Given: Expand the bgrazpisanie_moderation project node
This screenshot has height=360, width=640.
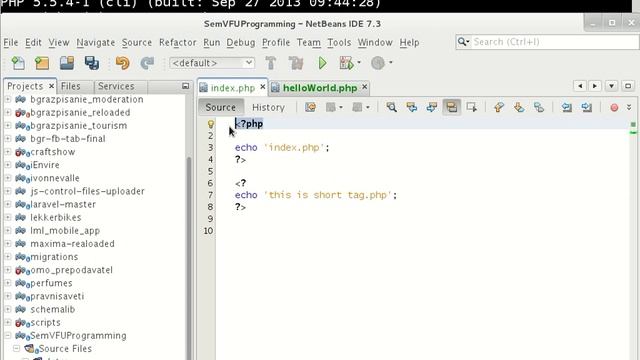Looking at the screenshot, I should pos(8,99).
